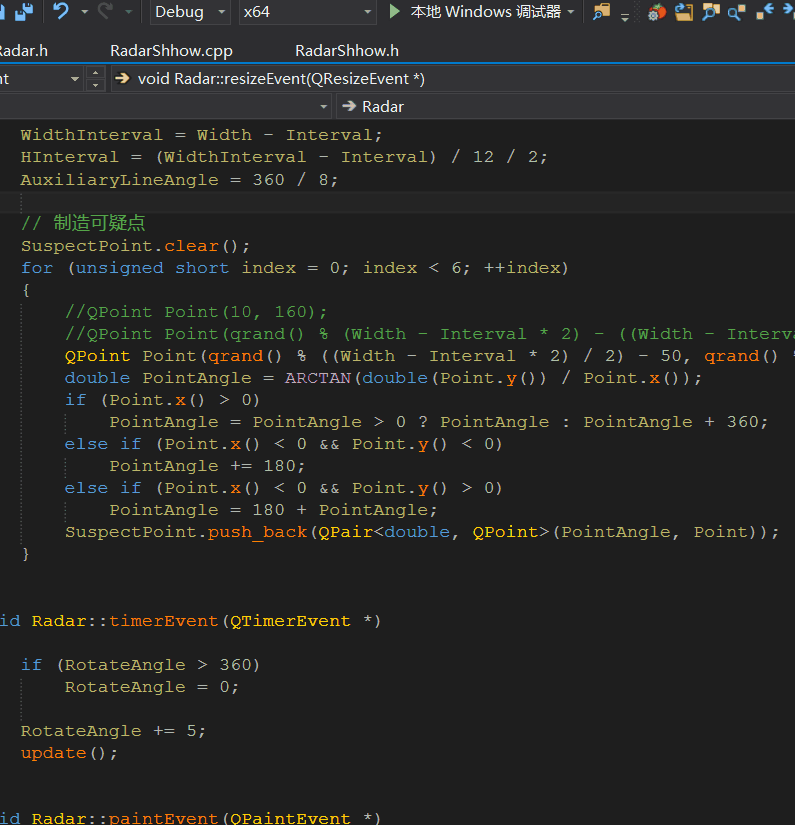Click 'if (RotateAngle > 360)' line
Screen dimensions: 795x825
[x=140, y=666]
